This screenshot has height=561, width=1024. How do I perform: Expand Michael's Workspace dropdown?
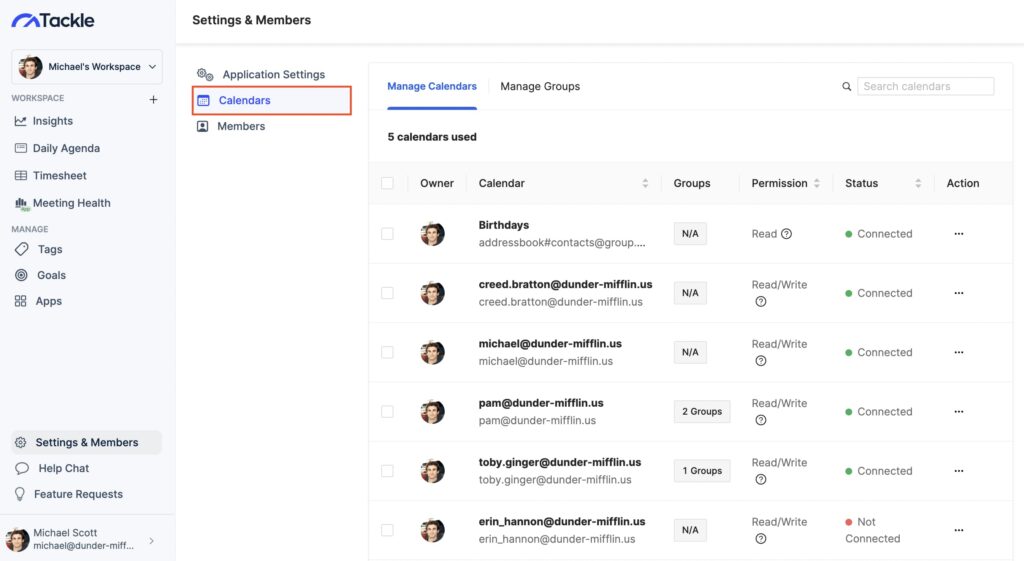point(87,67)
